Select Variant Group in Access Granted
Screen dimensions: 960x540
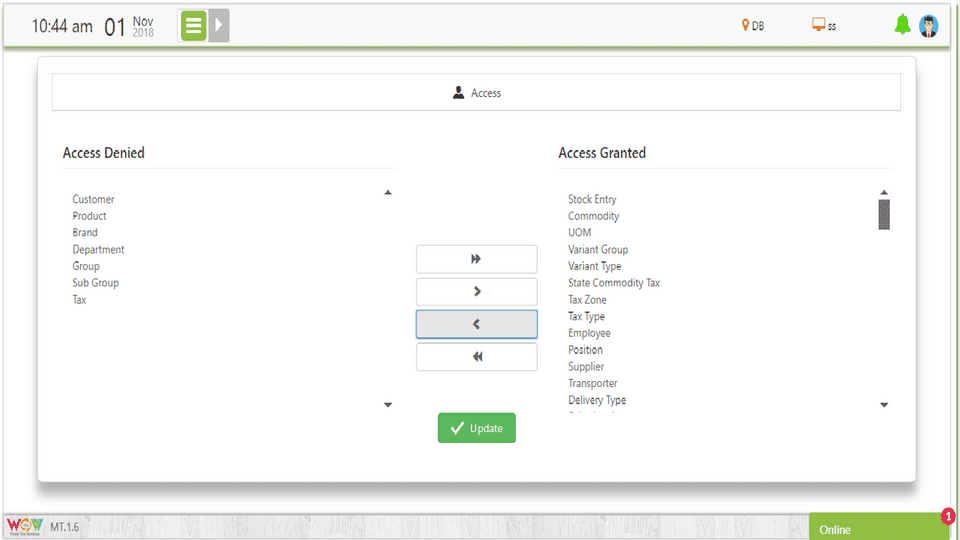coord(598,249)
